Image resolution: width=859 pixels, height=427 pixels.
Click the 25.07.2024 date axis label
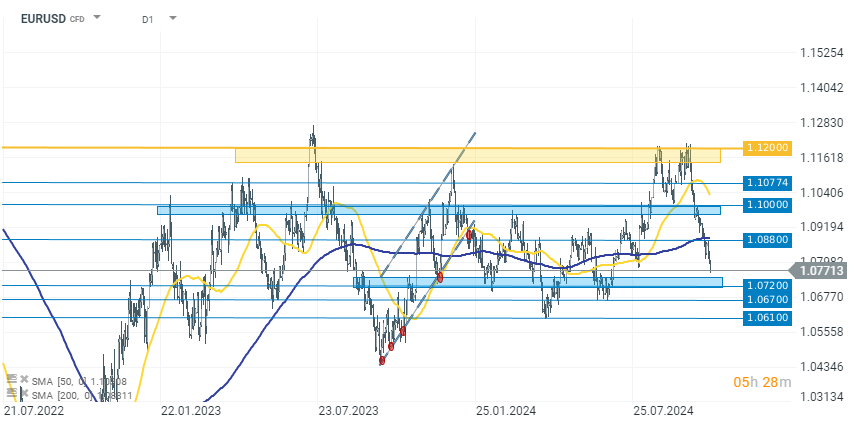[663, 411]
